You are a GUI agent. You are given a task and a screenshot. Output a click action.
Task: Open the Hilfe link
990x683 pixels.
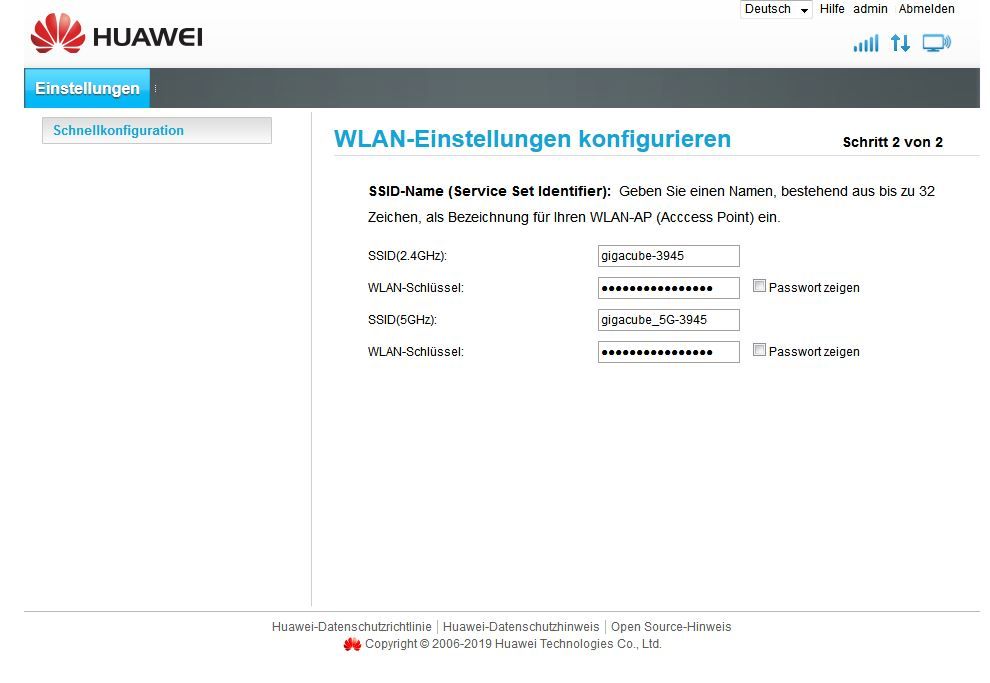click(x=832, y=9)
